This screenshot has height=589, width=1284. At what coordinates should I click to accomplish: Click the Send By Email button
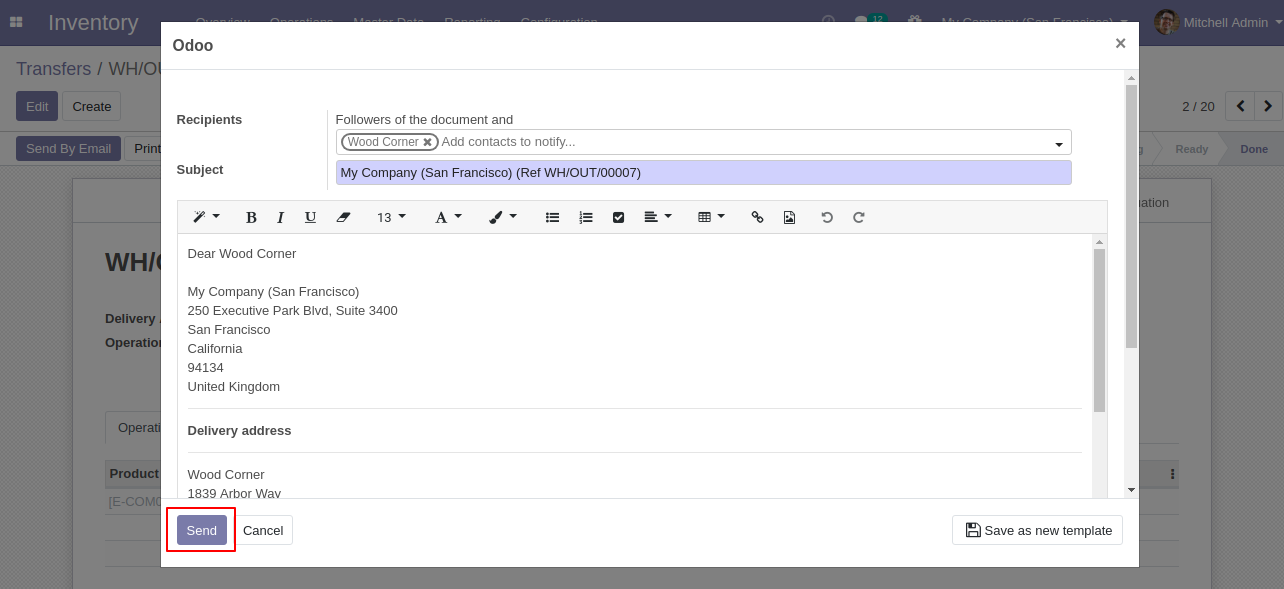[68, 148]
